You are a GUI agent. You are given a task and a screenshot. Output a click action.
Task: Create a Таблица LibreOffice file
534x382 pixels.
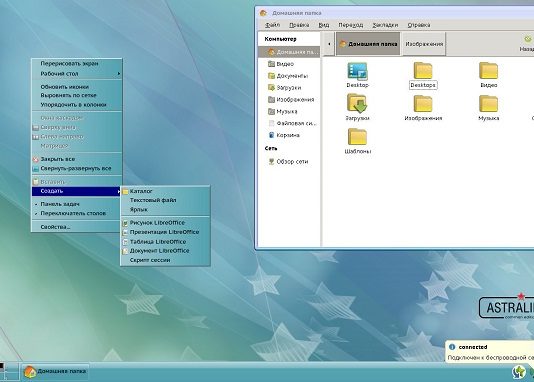click(x=165, y=242)
